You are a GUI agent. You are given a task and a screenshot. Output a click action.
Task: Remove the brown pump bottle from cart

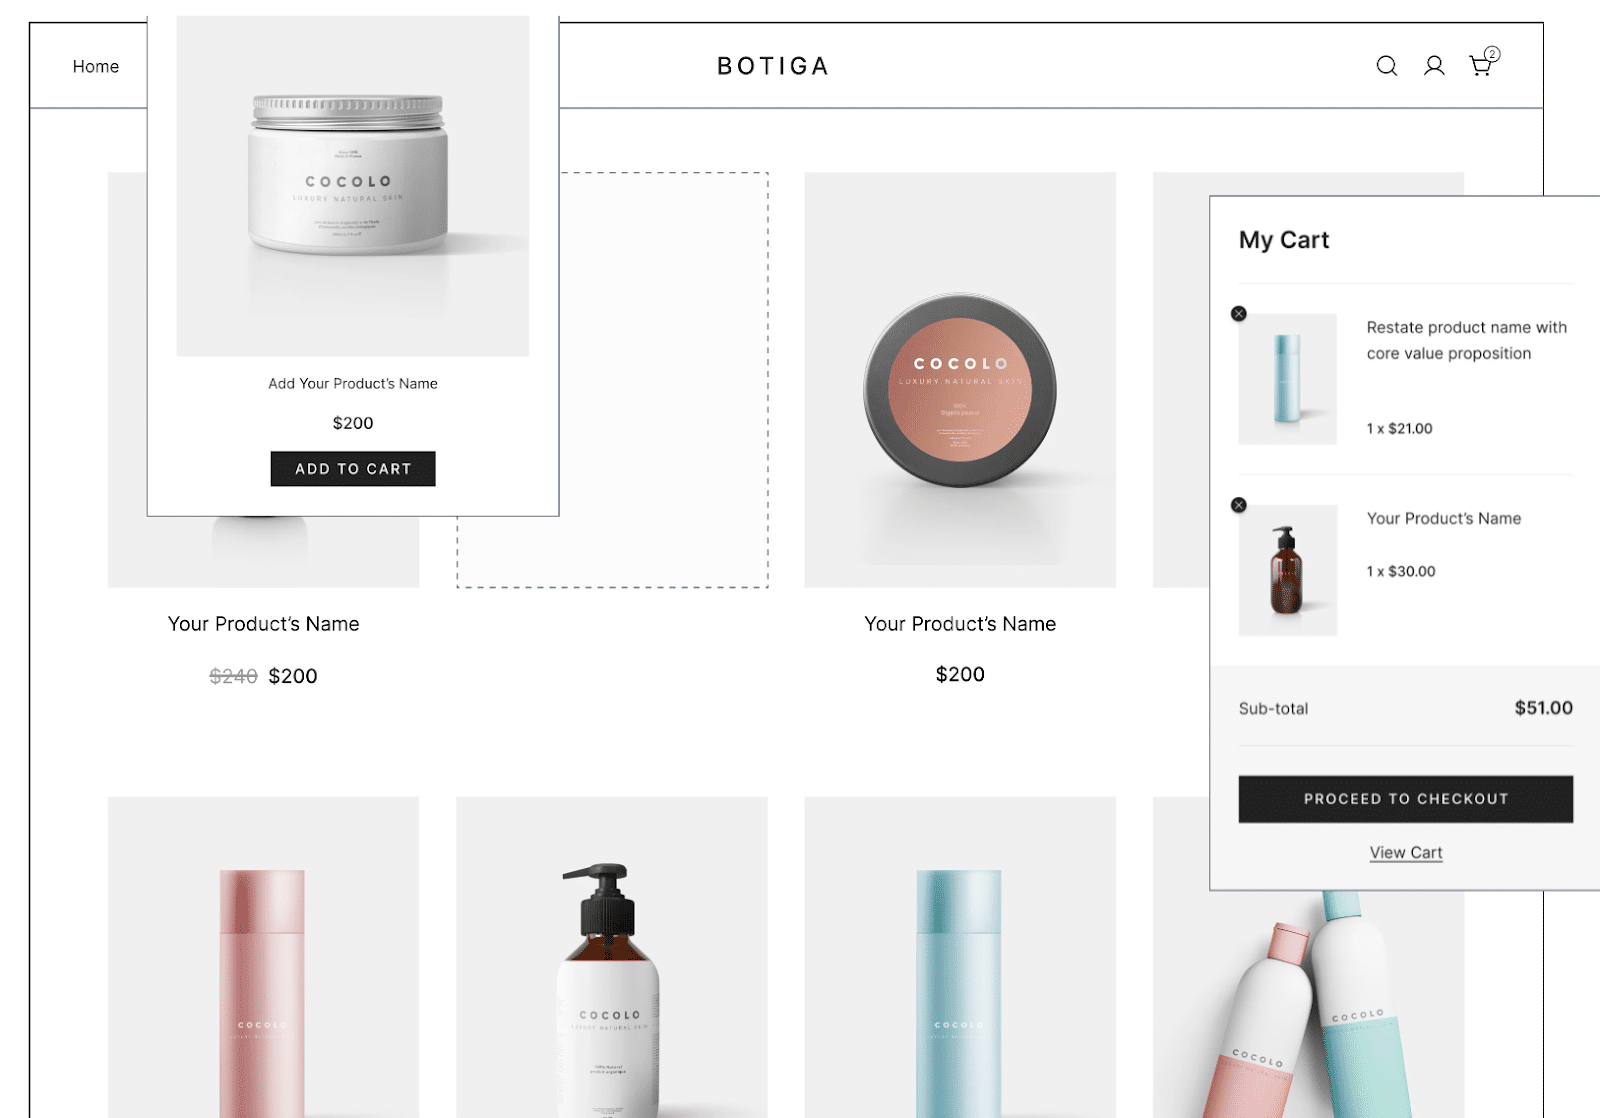(1239, 505)
